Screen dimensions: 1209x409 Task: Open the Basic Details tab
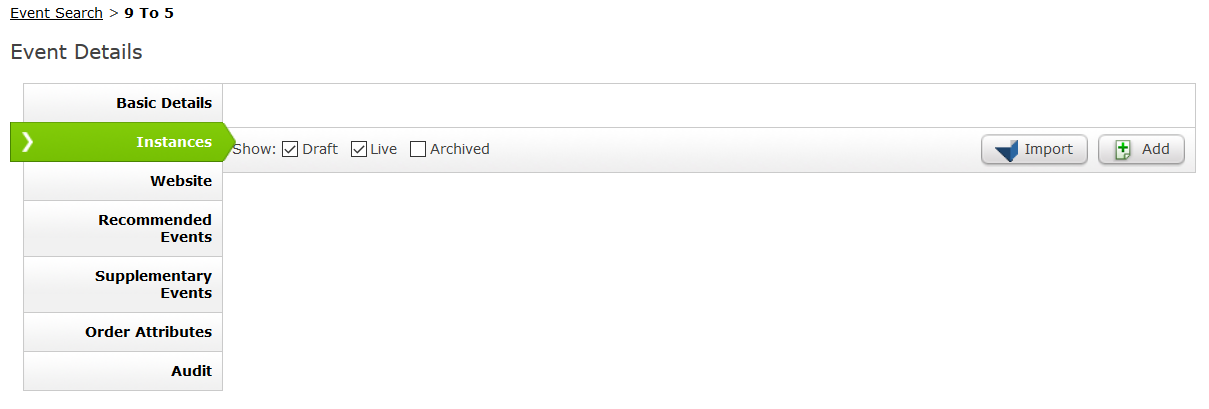[x=123, y=103]
